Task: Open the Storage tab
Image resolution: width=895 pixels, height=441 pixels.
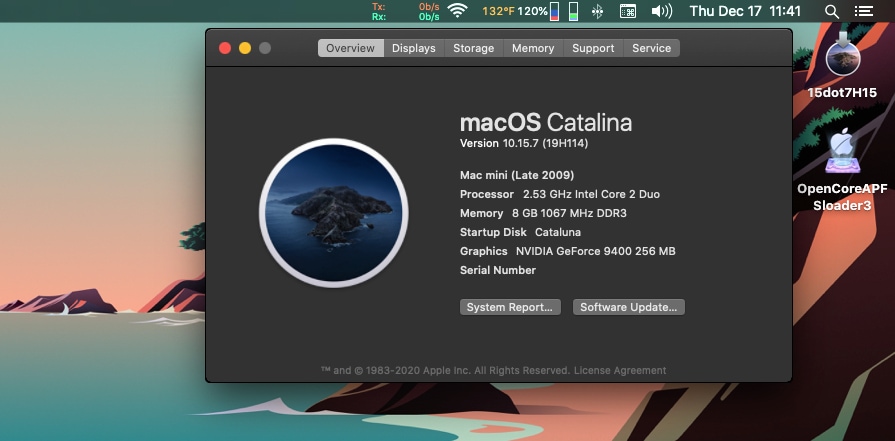Action: [x=474, y=48]
